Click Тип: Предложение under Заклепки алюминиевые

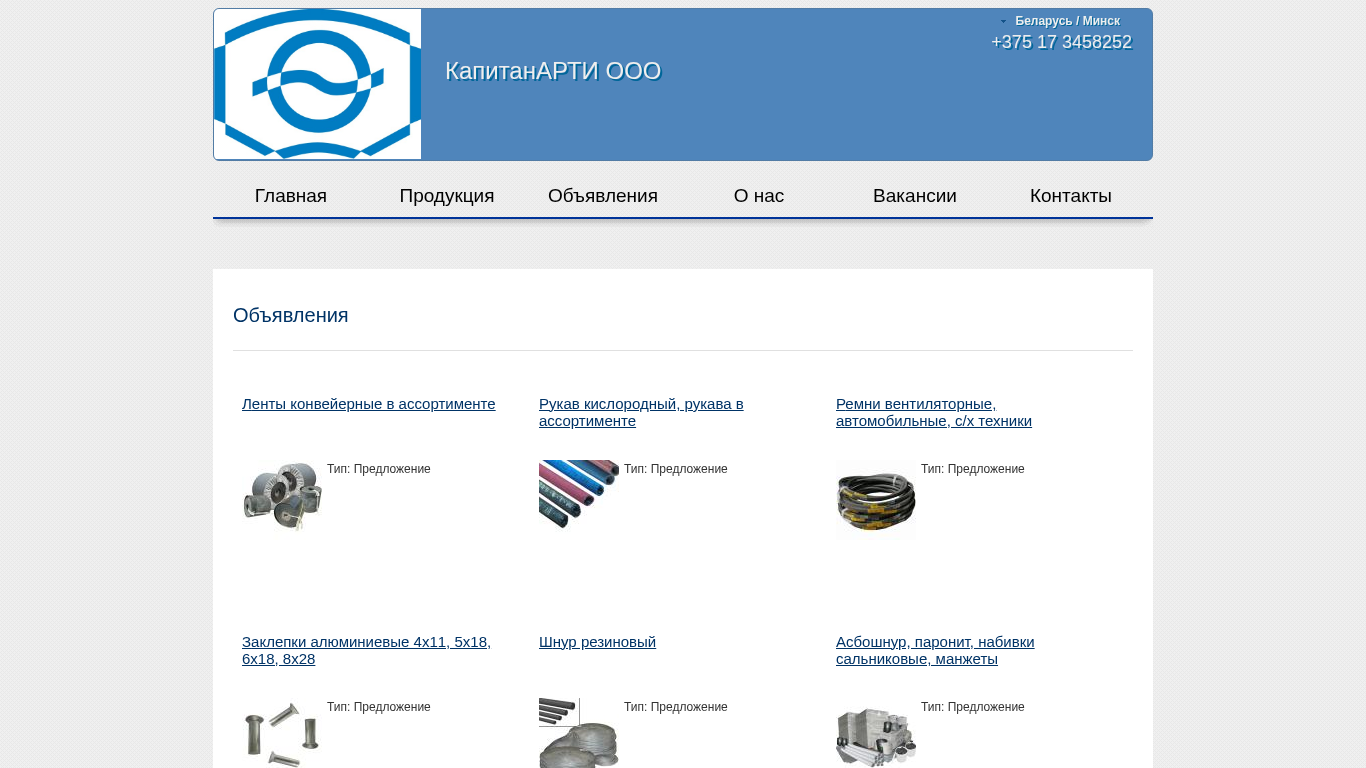click(379, 707)
